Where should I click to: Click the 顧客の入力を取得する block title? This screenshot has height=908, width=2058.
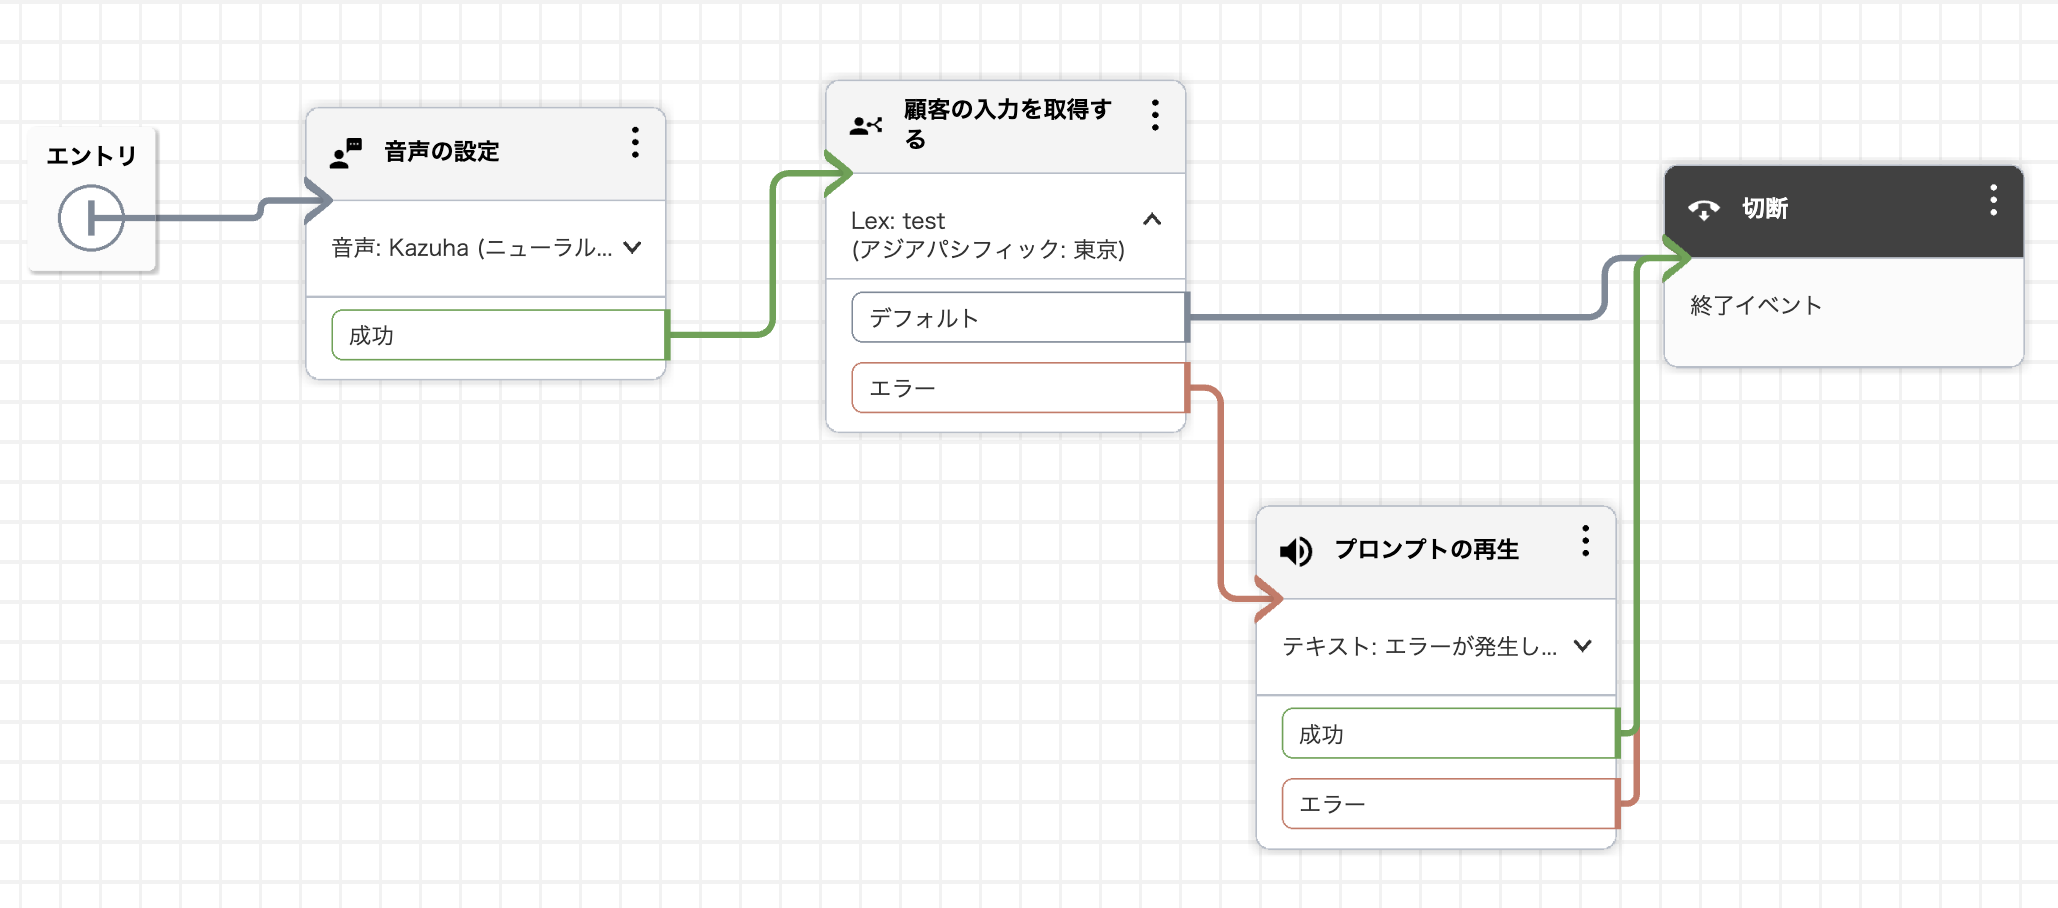point(1008,124)
